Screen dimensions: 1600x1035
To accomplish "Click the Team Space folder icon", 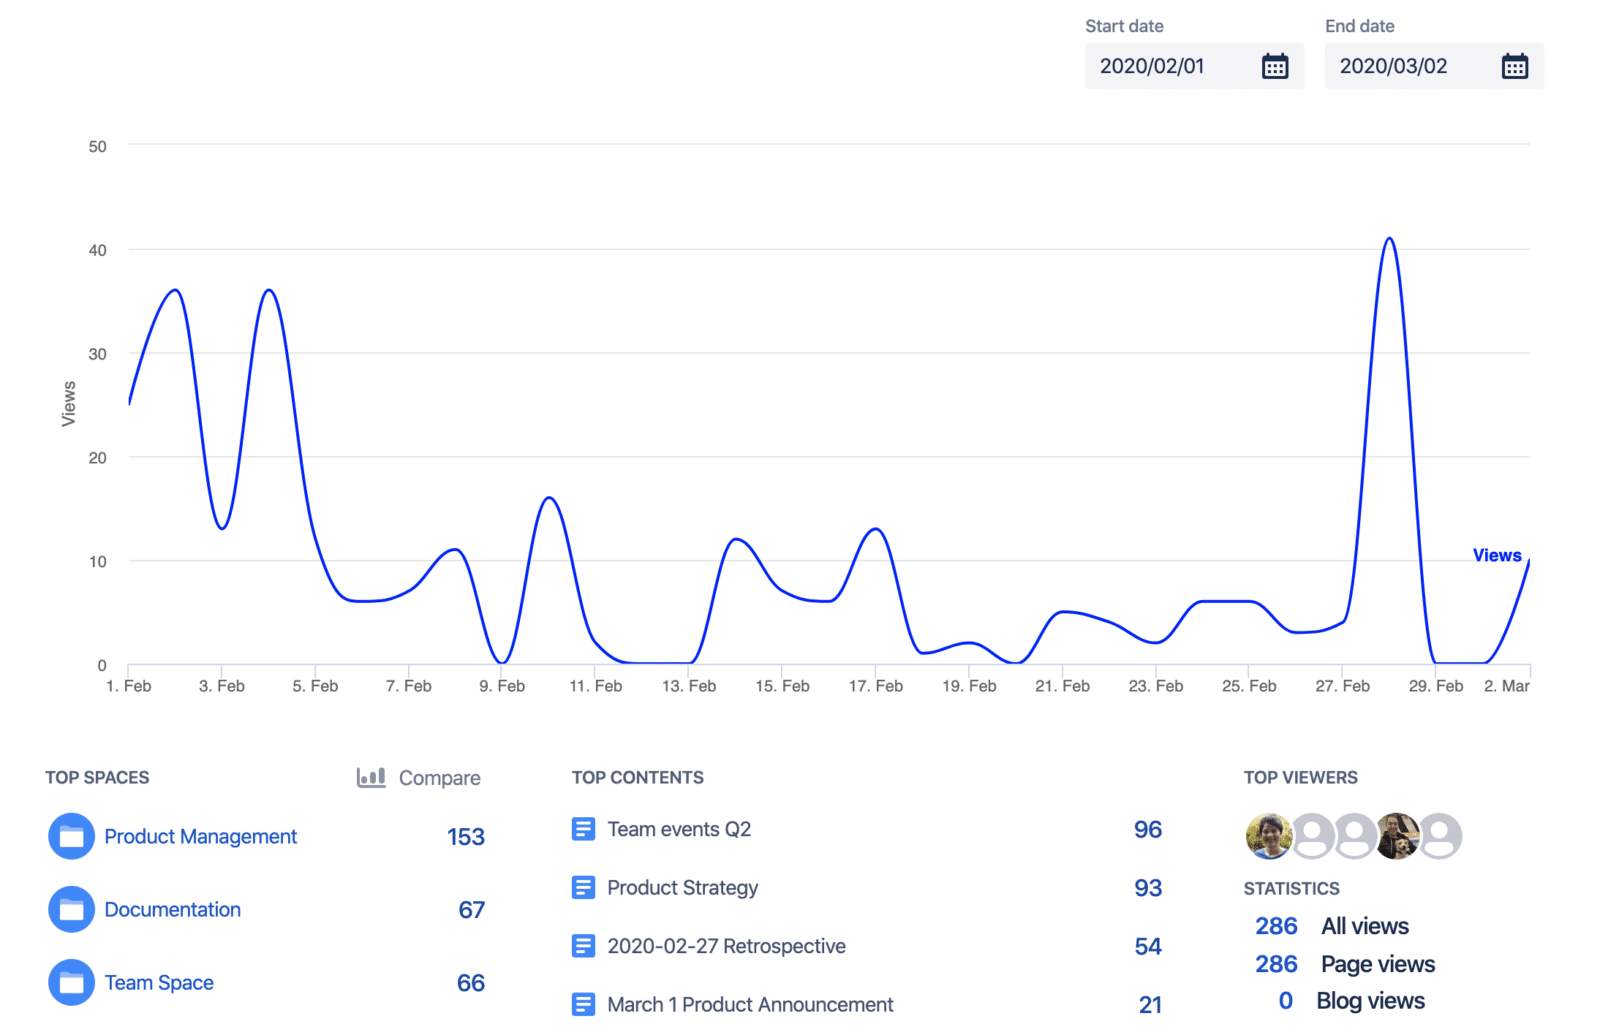I will (70, 982).
